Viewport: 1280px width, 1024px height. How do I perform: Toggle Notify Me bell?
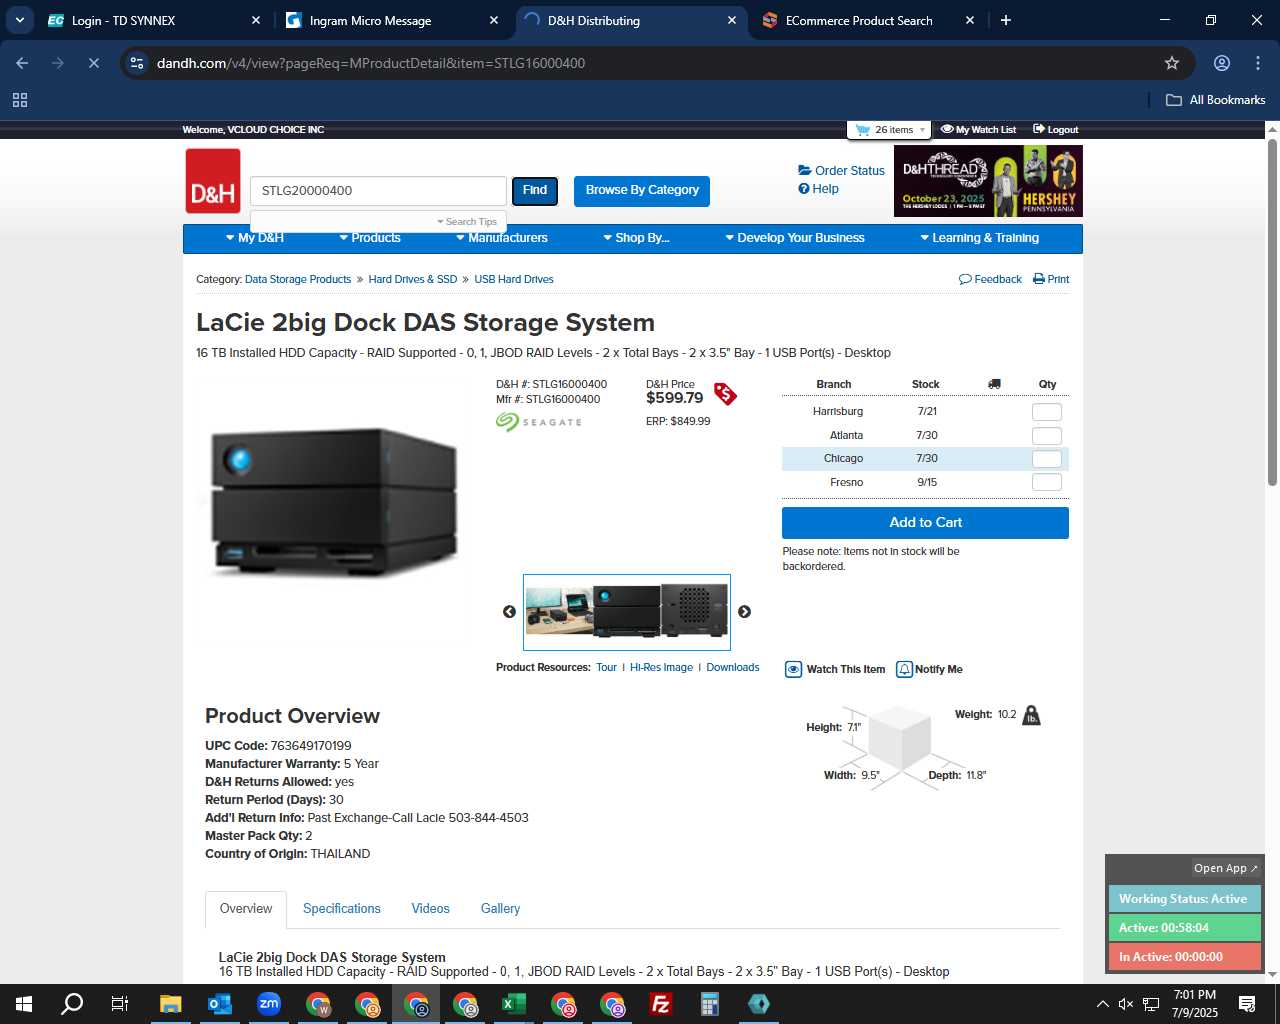[929, 669]
